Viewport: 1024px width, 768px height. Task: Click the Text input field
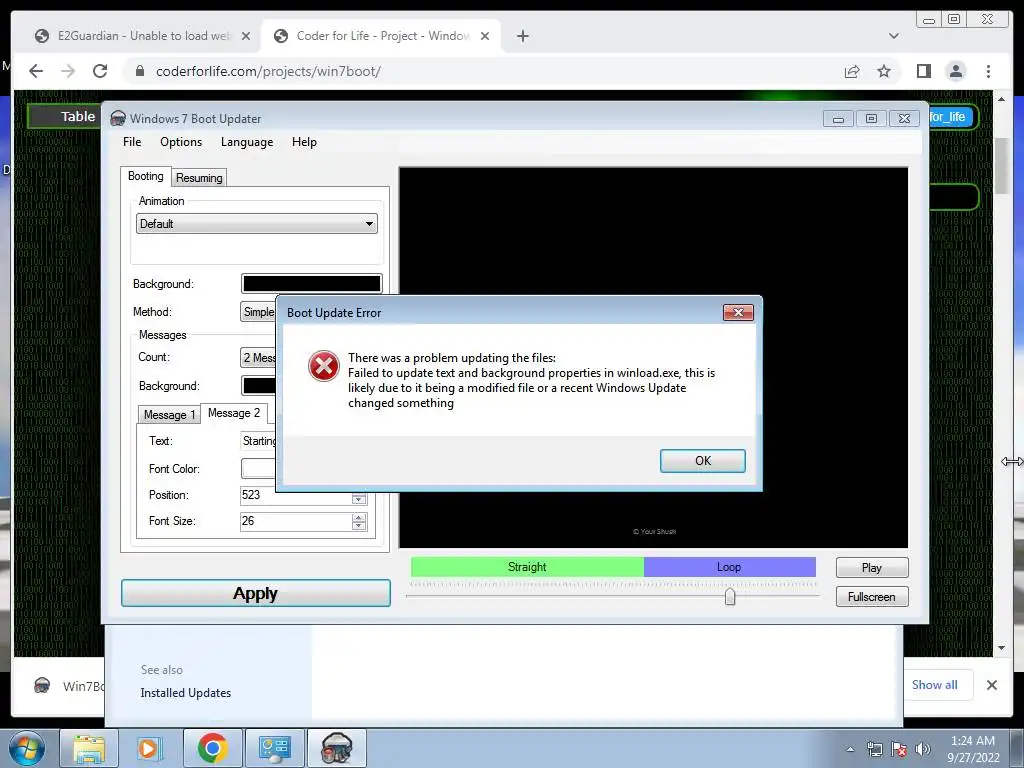259,441
